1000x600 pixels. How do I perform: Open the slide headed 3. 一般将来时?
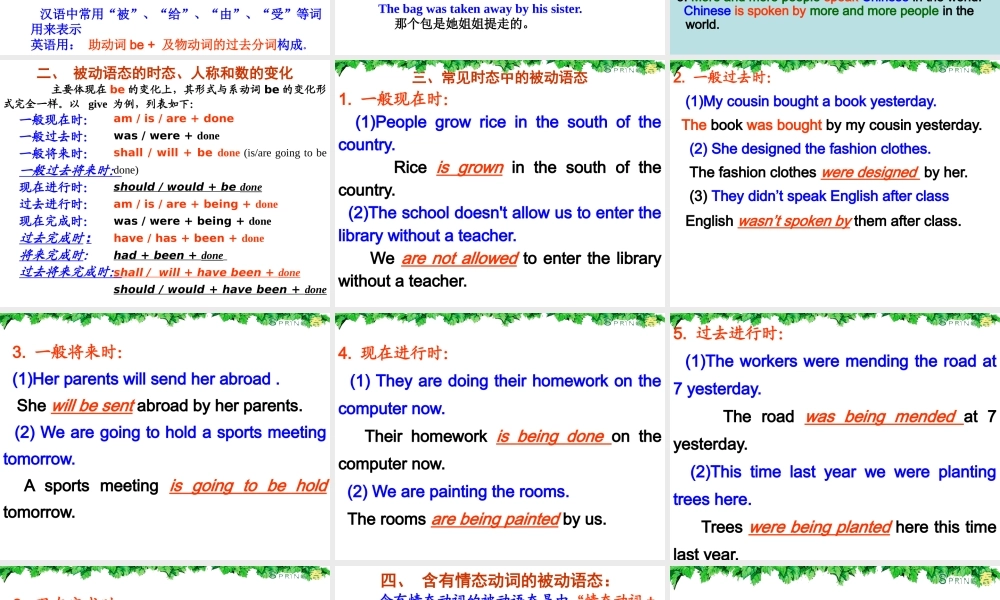(x=165, y=436)
